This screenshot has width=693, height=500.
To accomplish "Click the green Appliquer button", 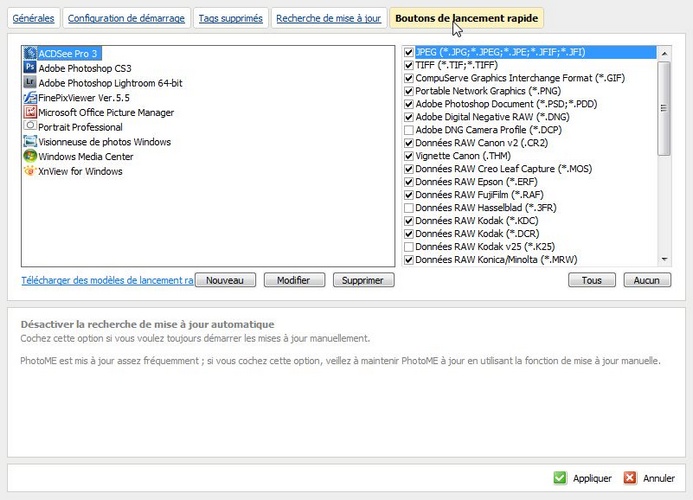I will 583,478.
